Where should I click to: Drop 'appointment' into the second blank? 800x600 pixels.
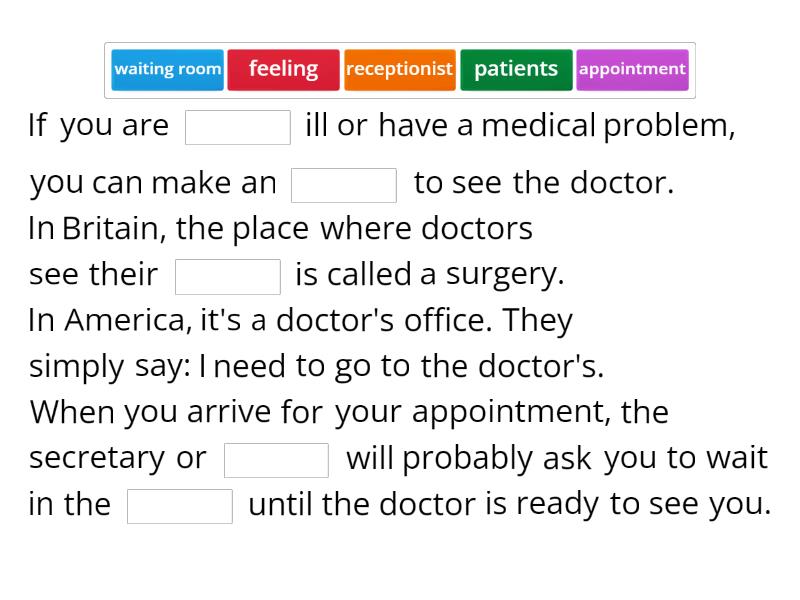click(345, 184)
